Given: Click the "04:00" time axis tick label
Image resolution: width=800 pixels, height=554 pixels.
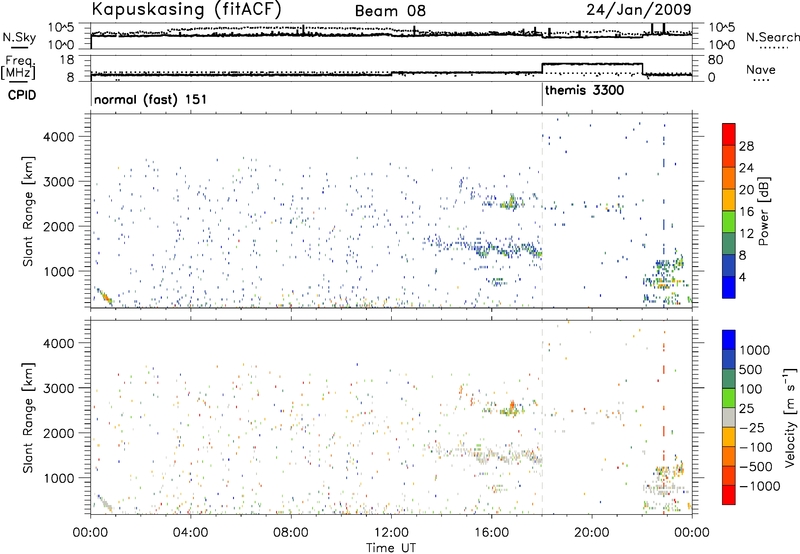Looking at the screenshot, I should tap(190, 533).
